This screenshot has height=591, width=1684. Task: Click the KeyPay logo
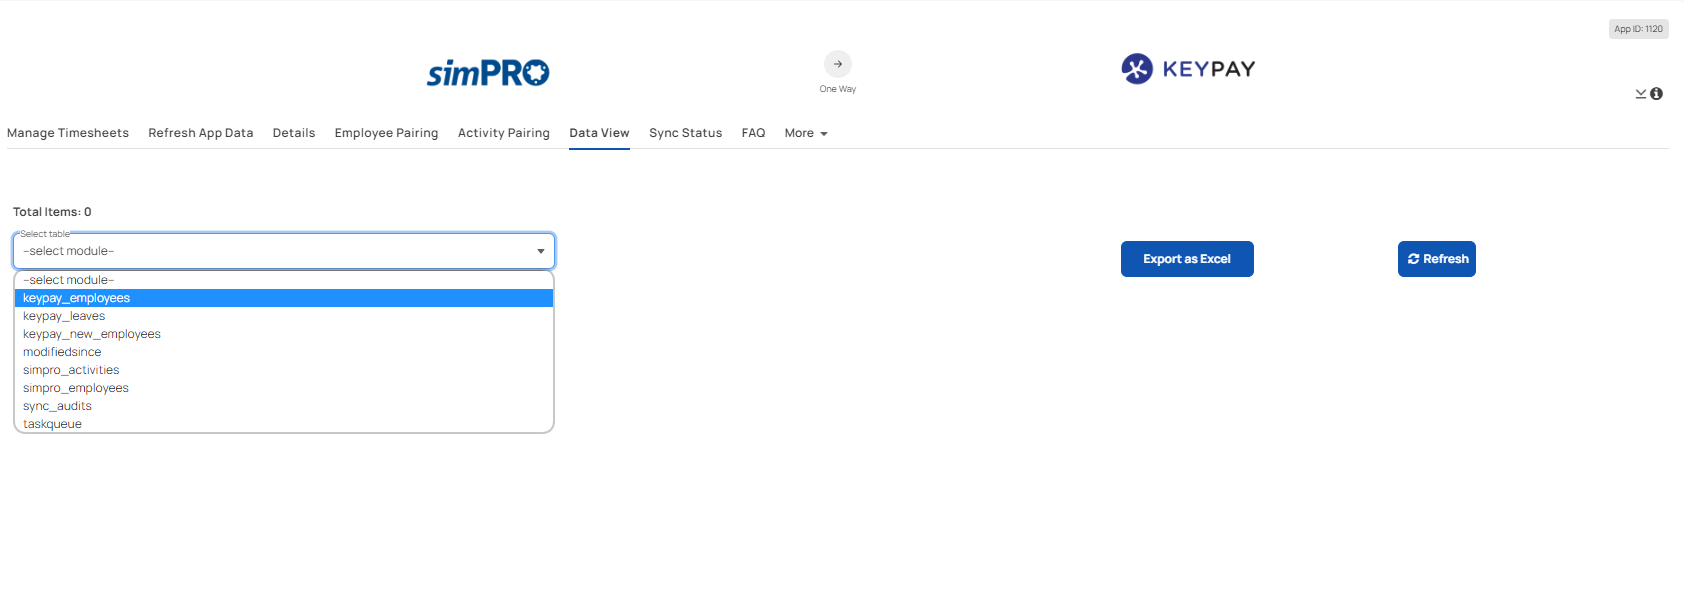(x=1188, y=68)
